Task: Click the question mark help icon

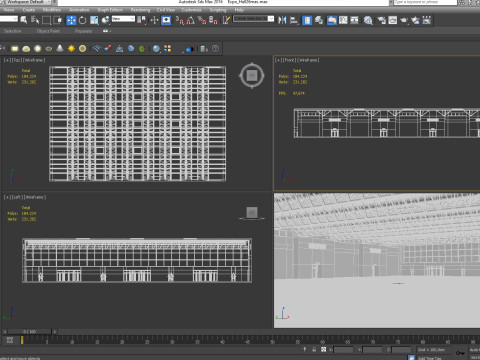Action: point(216,49)
